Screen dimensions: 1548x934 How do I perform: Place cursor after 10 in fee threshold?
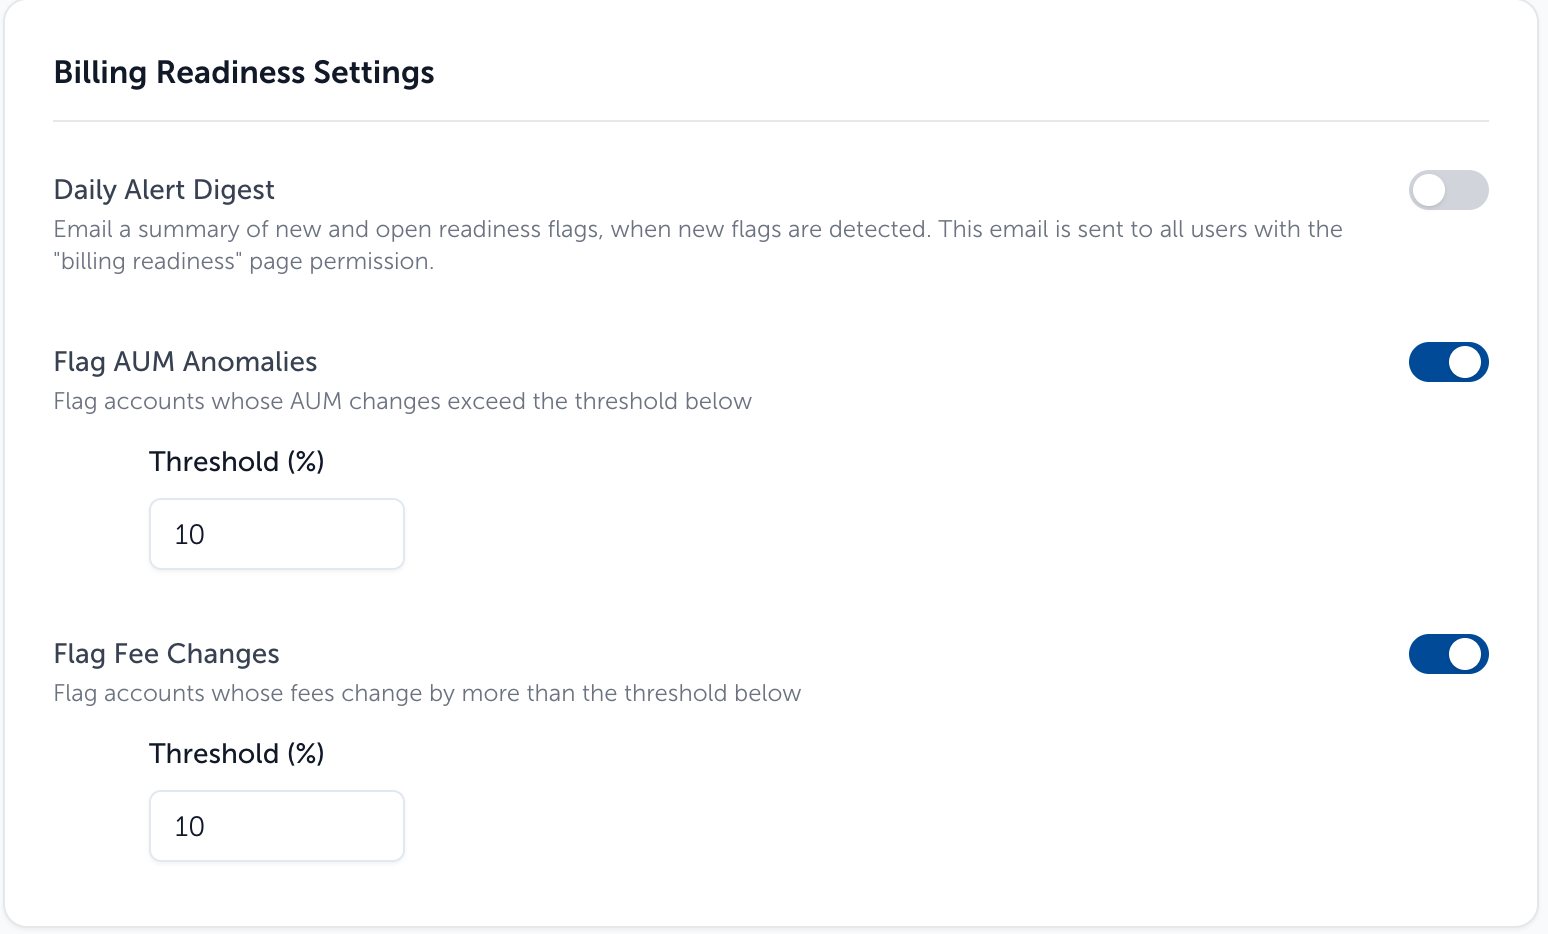coord(207,827)
